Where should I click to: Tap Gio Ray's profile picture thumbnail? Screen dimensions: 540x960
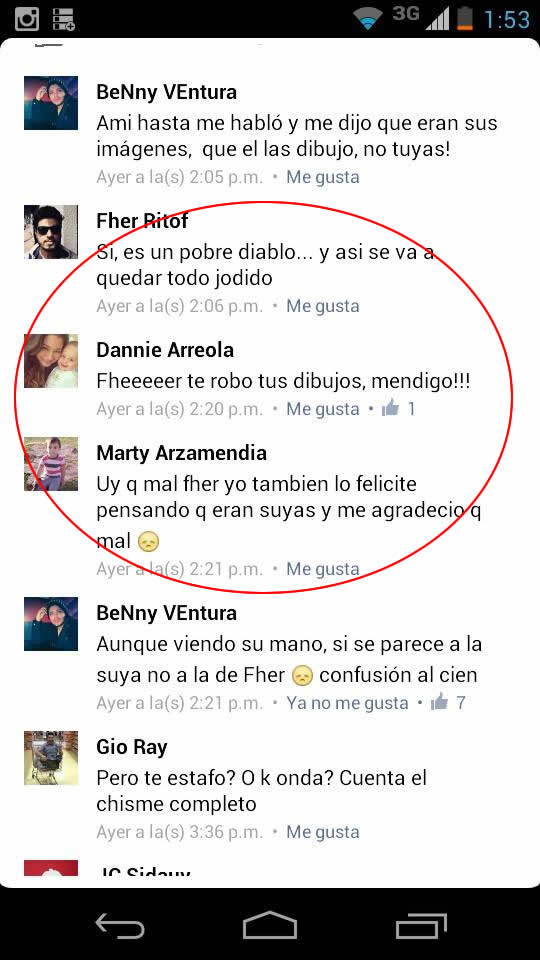coord(51,757)
